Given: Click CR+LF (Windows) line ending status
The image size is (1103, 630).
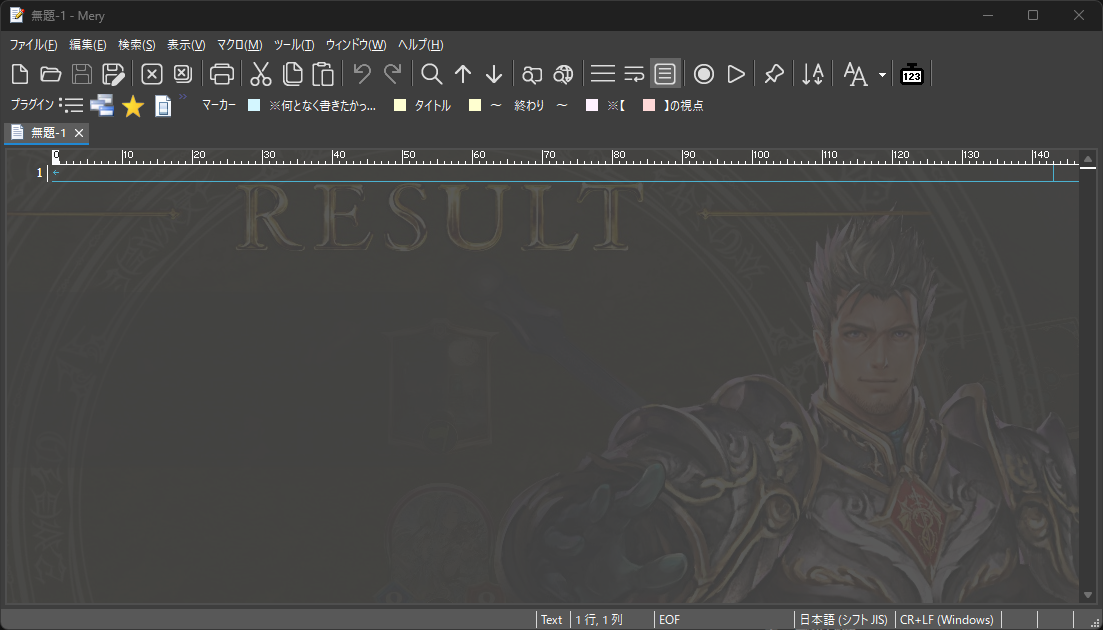Looking at the screenshot, I should tap(946, 619).
